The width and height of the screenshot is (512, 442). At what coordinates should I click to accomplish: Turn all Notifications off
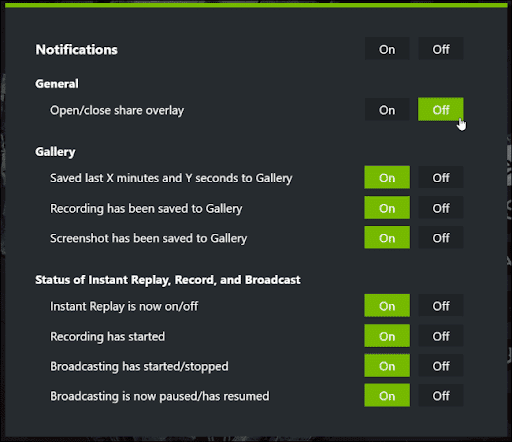pos(441,49)
